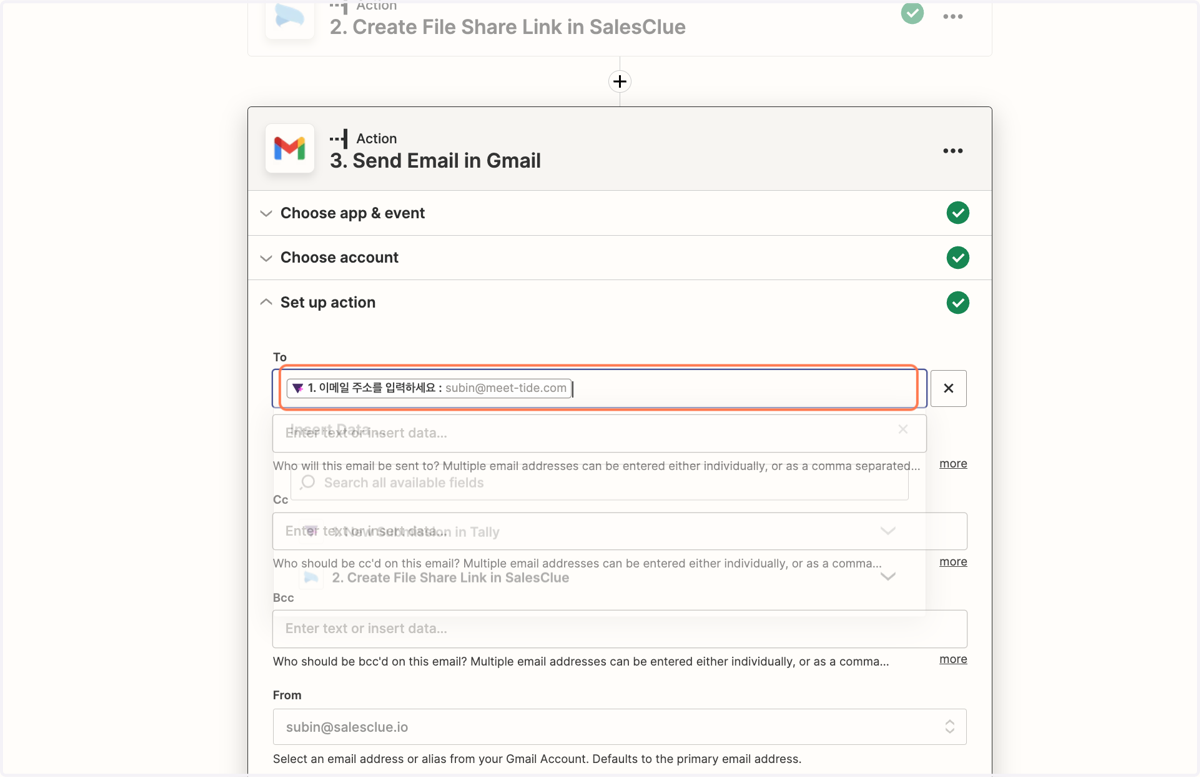Expand Create File Share Link in SalesClue list
Screen dimensions: 1200x777
coord(888,577)
